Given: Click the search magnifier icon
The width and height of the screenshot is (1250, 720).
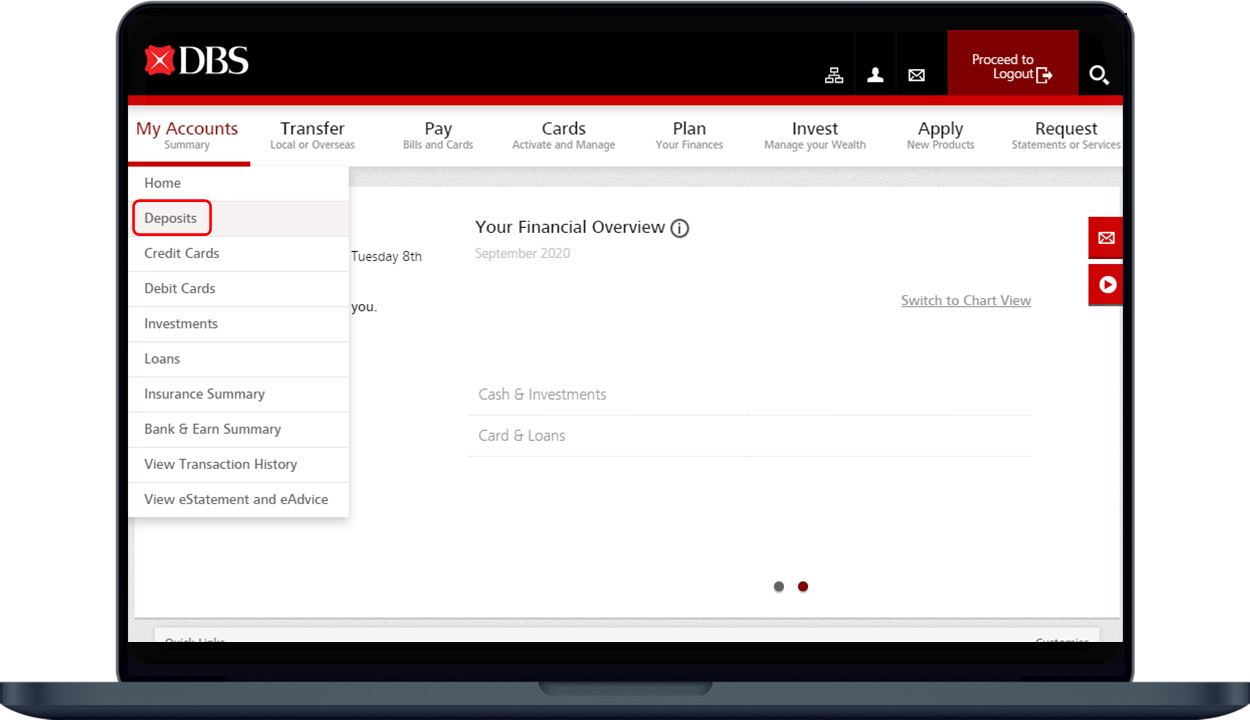Looking at the screenshot, I should point(1099,75).
